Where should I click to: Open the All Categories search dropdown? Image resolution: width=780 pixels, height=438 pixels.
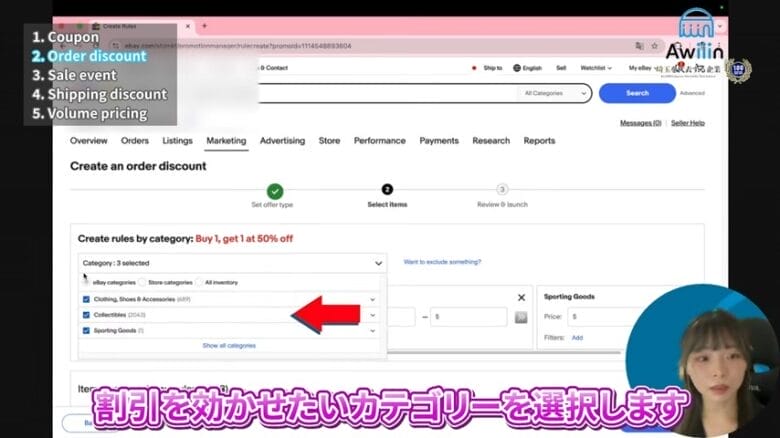point(555,93)
